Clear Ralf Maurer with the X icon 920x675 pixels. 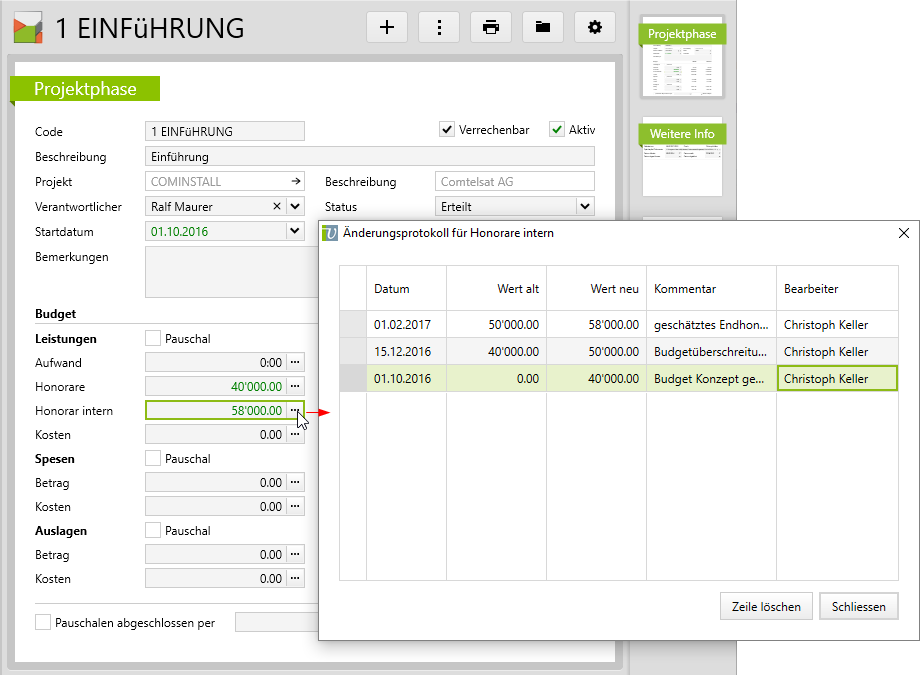pos(277,206)
